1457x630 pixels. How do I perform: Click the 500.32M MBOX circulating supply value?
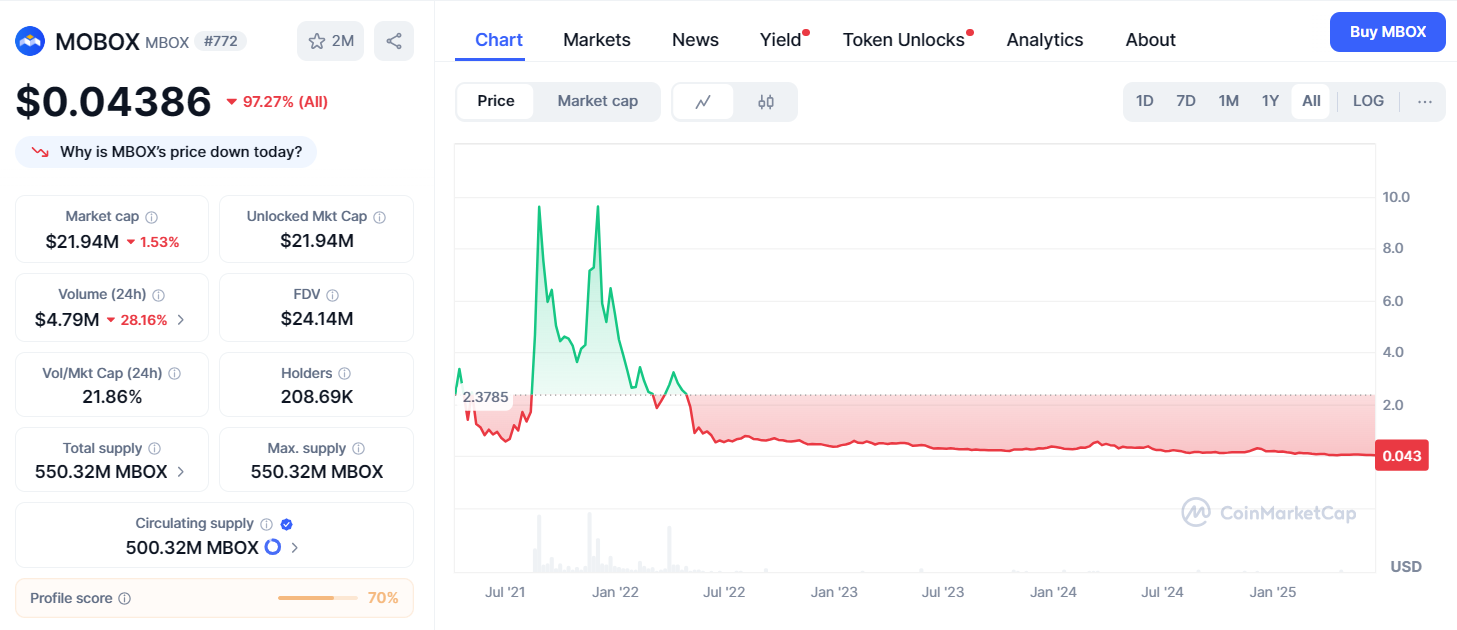(192, 548)
